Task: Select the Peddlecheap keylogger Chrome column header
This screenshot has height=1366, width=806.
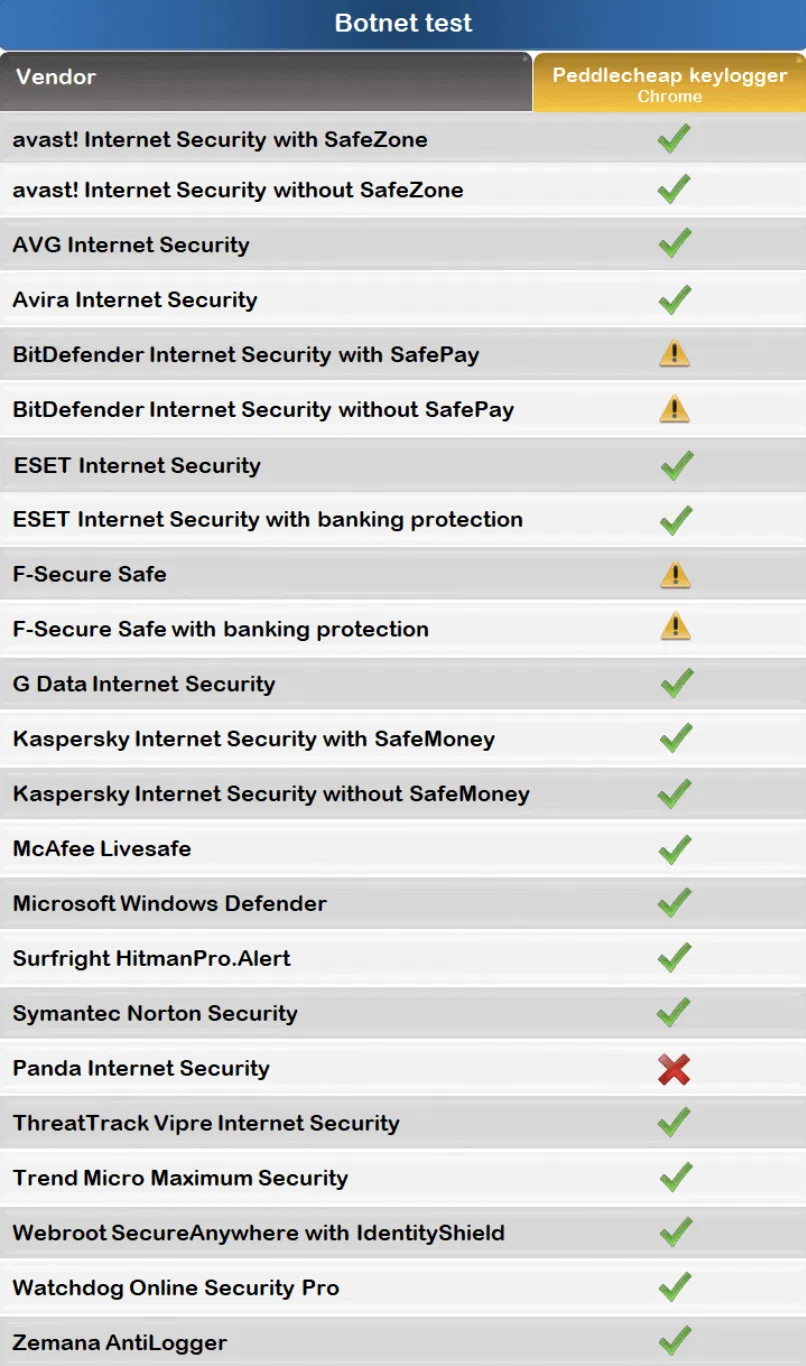Action: [669, 84]
